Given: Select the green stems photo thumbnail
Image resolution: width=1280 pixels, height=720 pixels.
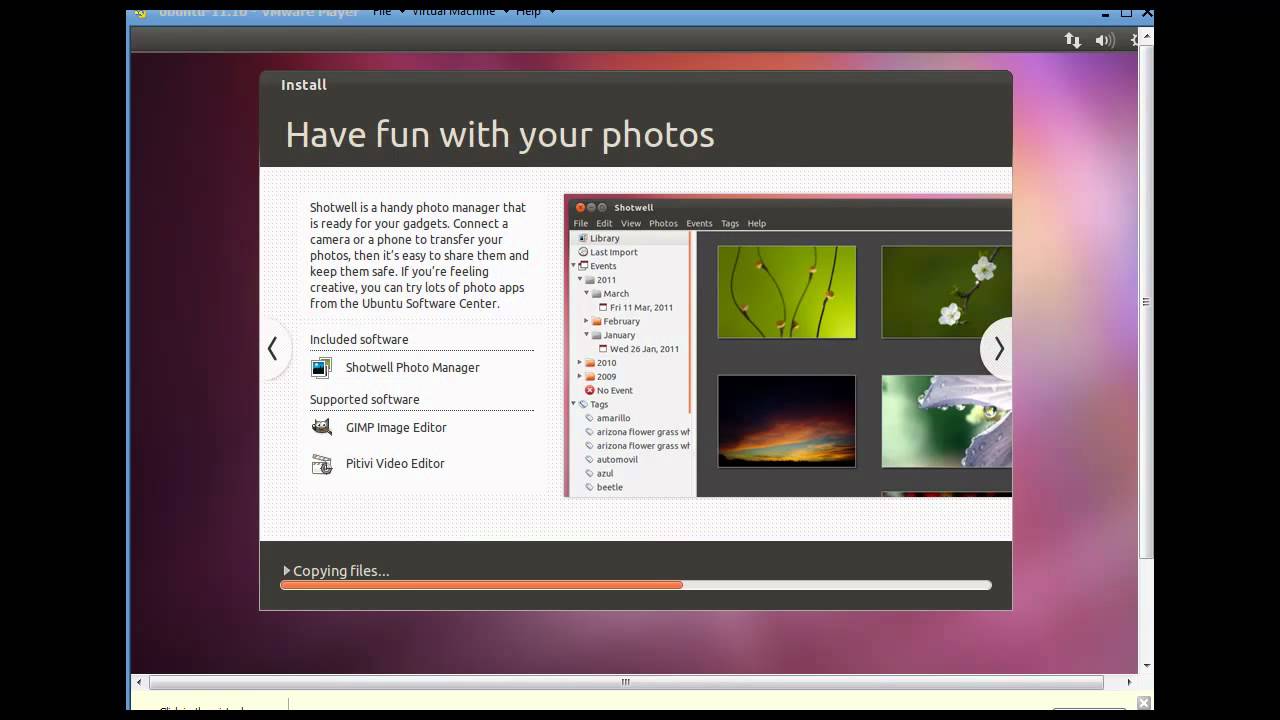Looking at the screenshot, I should click(787, 292).
